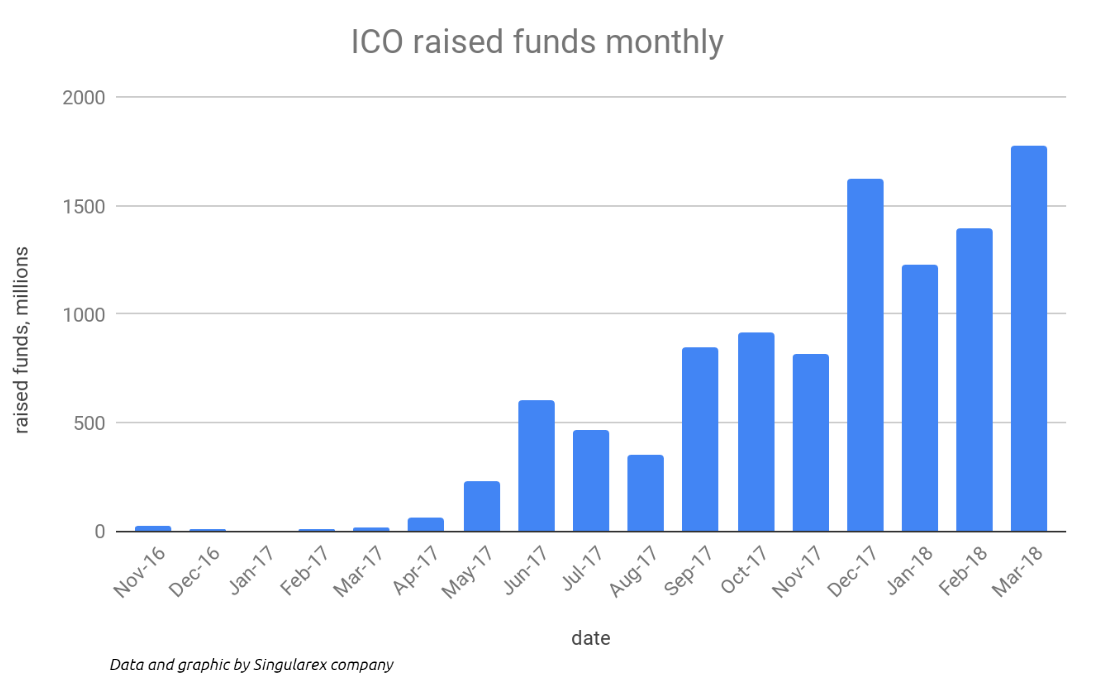Click the Feb-18 bar
This screenshot has width=1100, height=677.
(974, 380)
